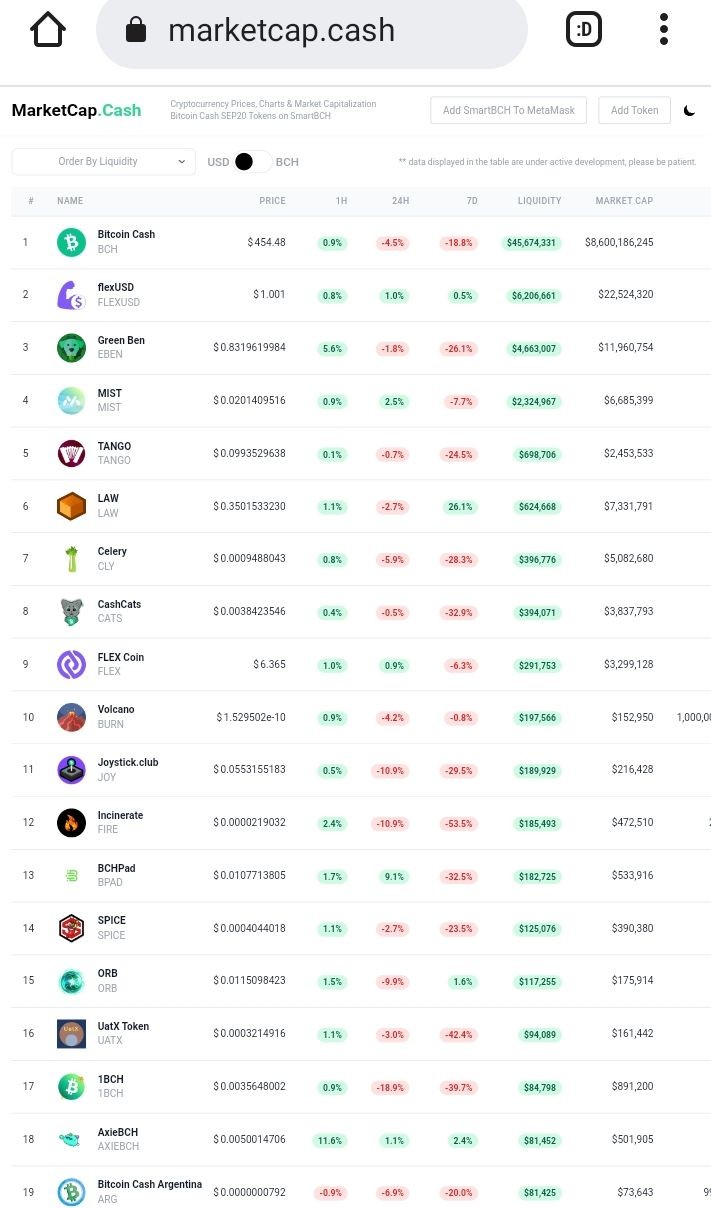The height and width of the screenshot is (1208, 711).
Task: Open the browser home page icon
Action: [48, 30]
